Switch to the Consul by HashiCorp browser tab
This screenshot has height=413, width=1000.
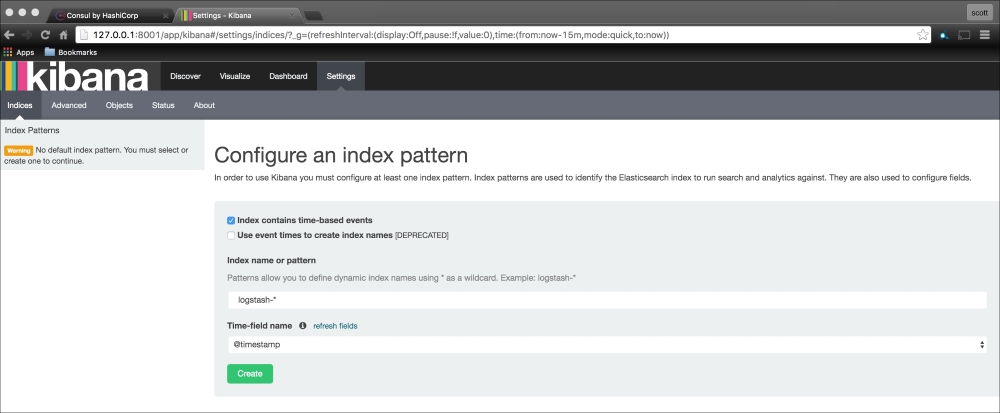(x=108, y=16)
